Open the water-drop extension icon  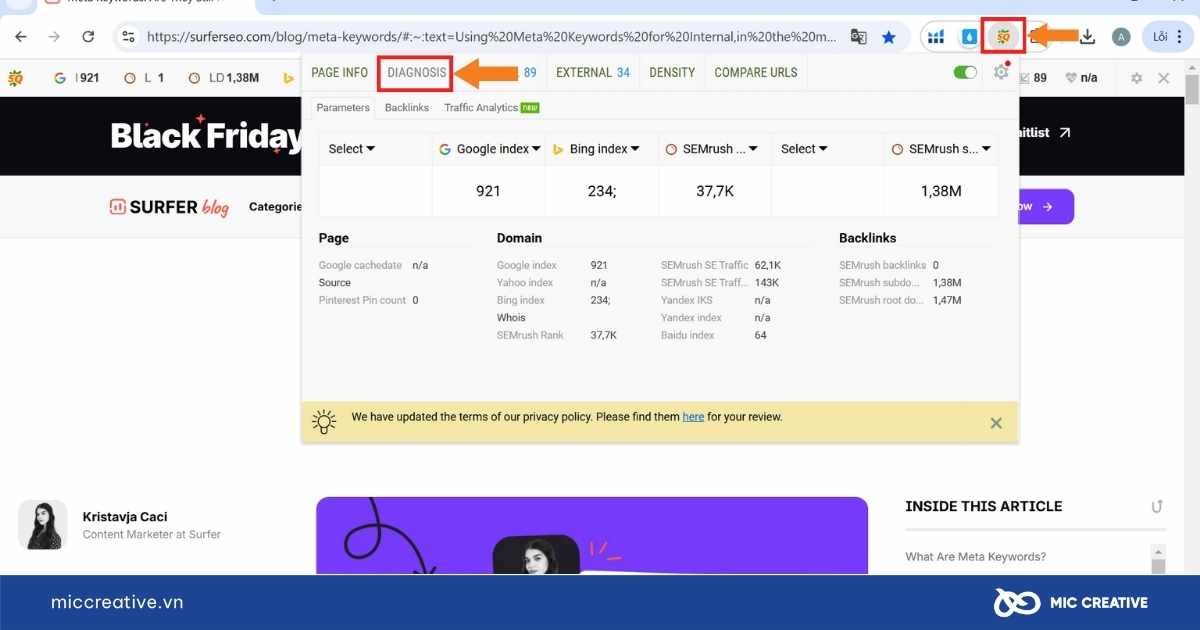969,37
